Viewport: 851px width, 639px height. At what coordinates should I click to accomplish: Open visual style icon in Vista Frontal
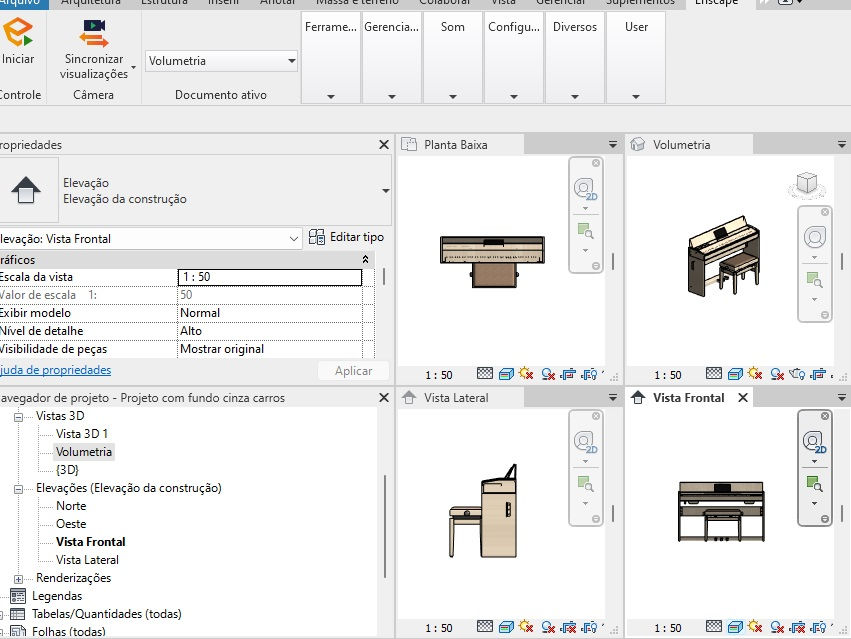(735, 627)
